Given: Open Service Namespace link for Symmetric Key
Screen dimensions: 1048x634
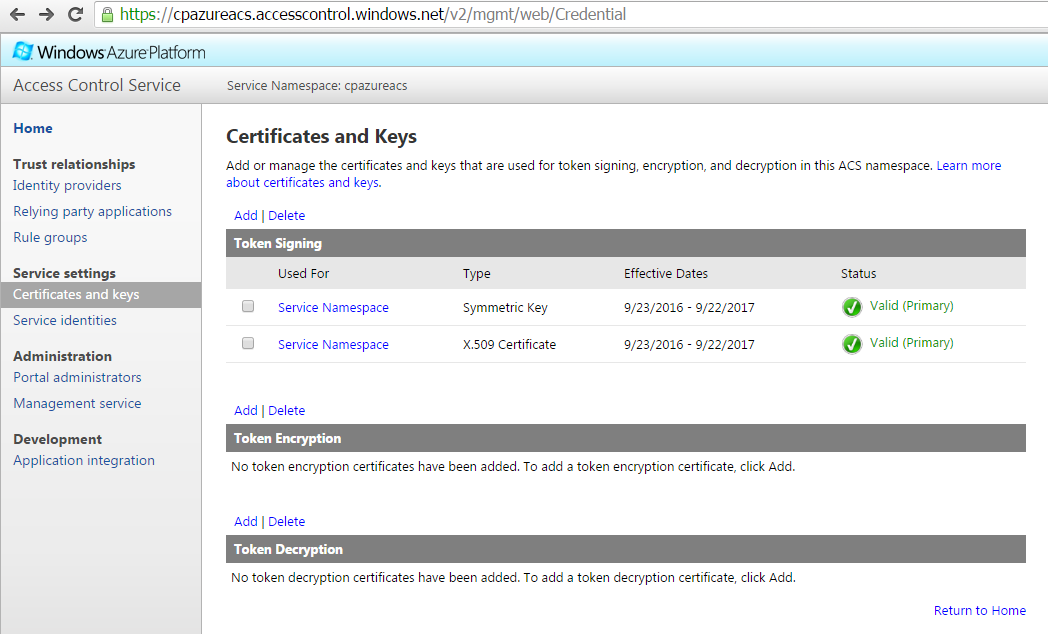Looking at the screenshot, I should (x=333, y=307).
